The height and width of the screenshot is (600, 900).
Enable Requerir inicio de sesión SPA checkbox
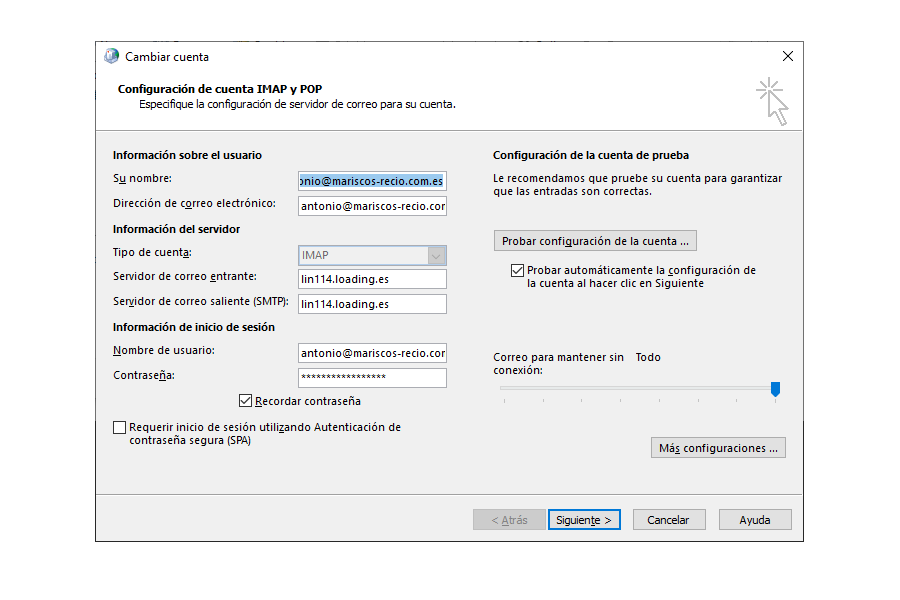(119, 427)
